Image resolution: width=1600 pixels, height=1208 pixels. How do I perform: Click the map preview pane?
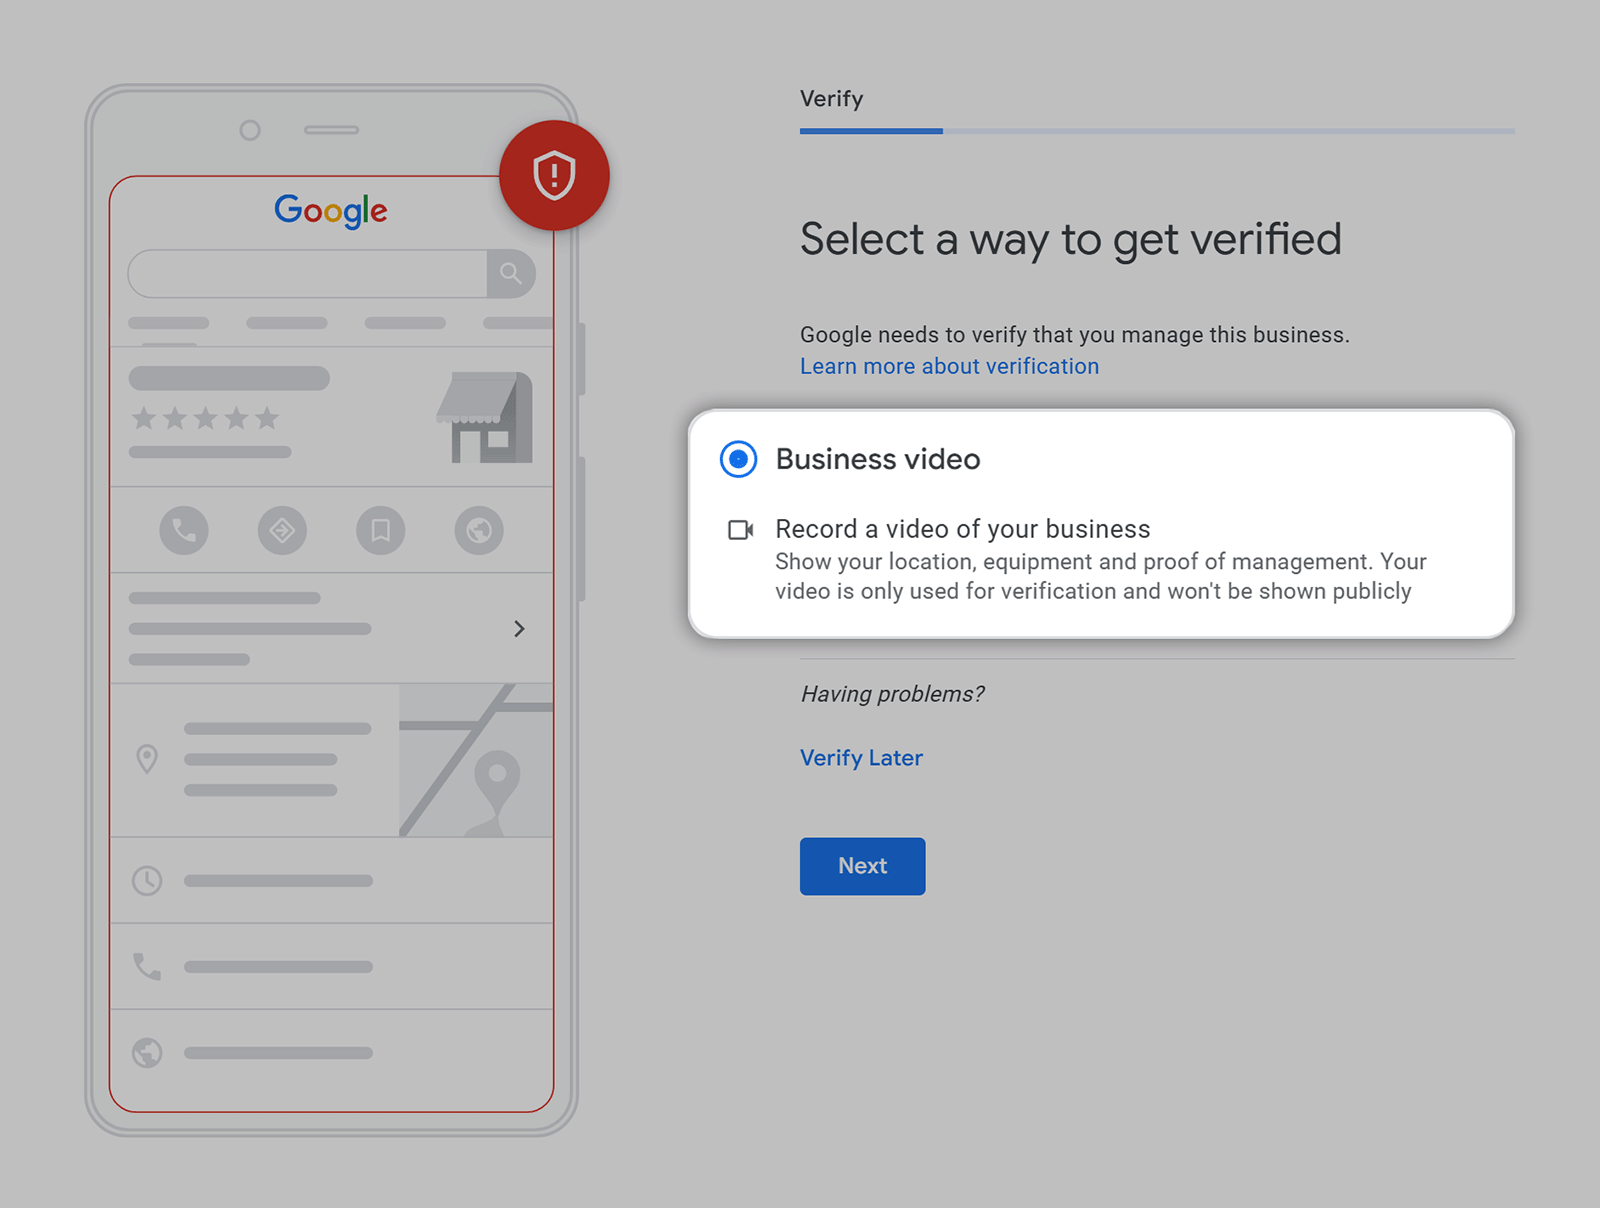click(x=476, y=760)
